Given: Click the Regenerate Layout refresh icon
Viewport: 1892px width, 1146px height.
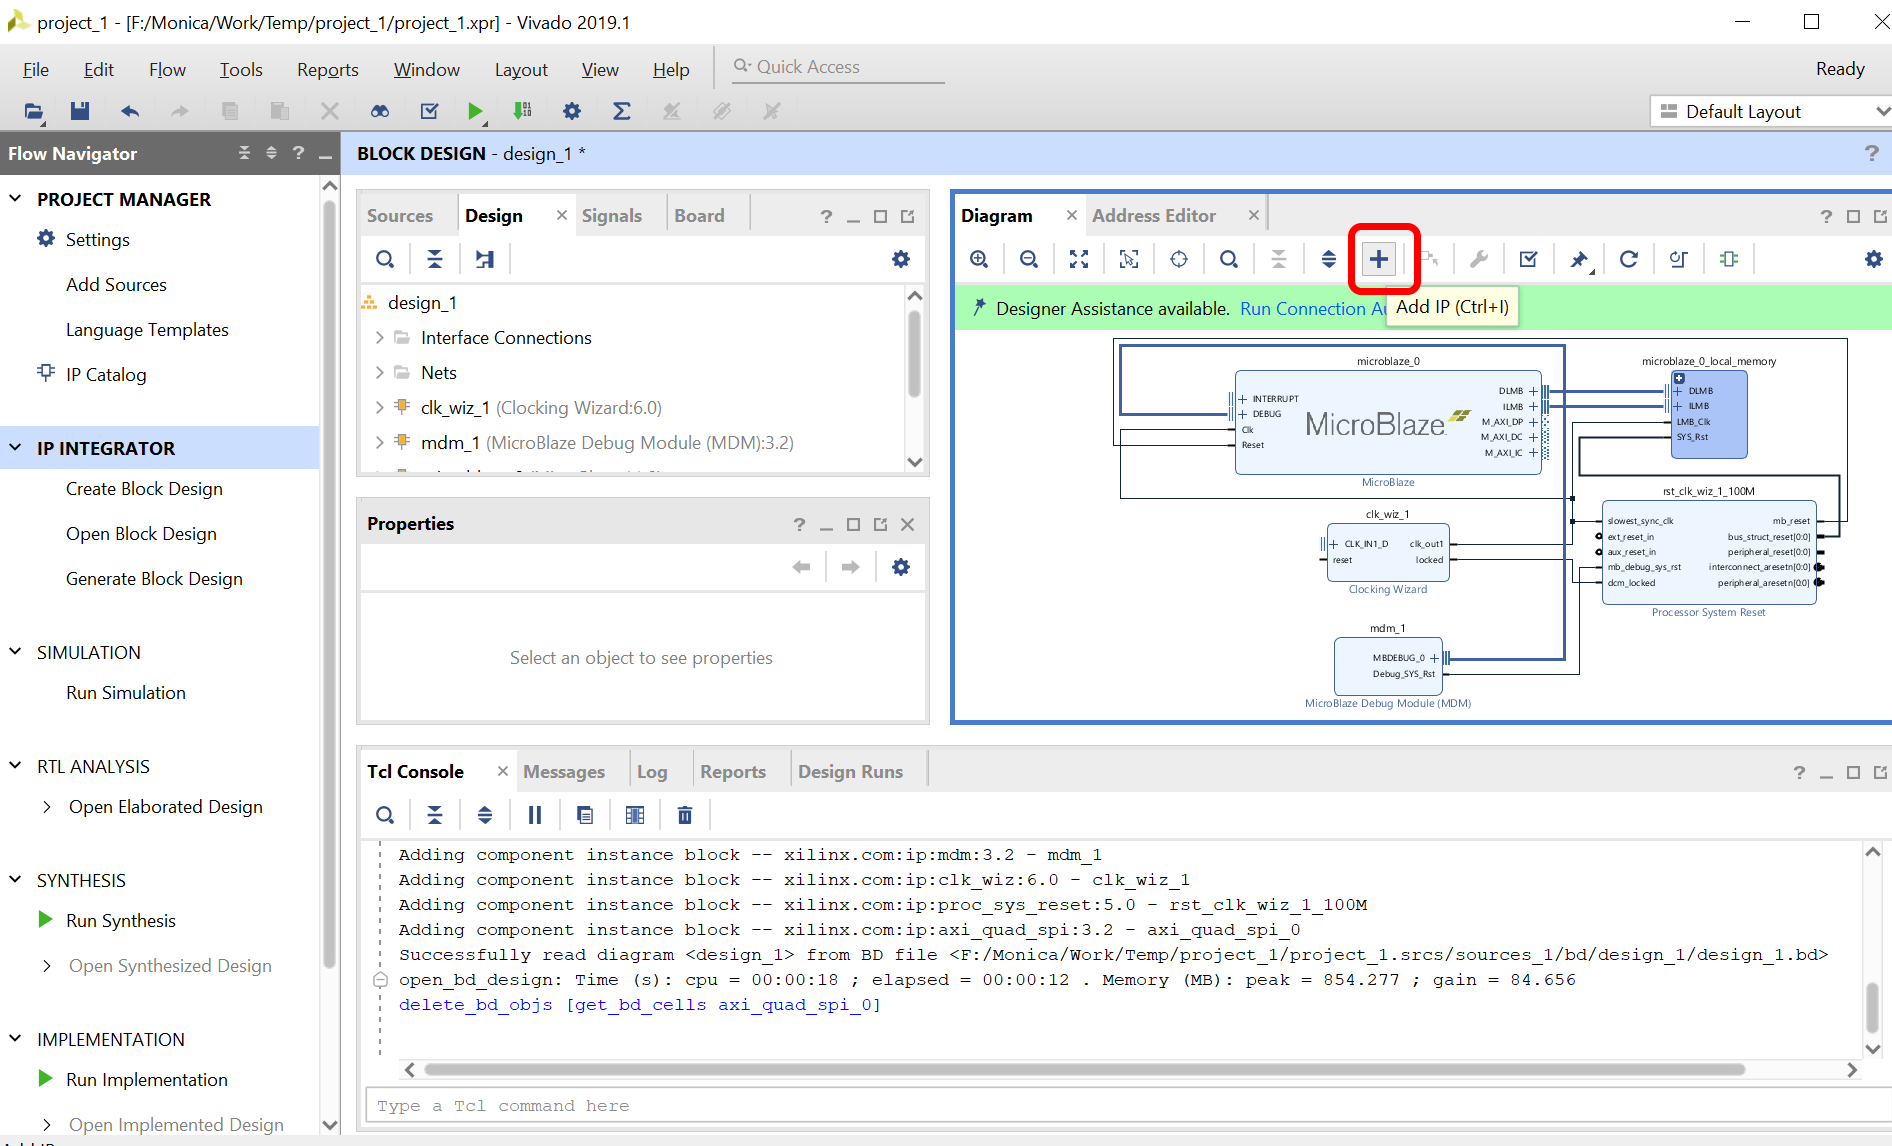Looking at the screenshot, I should (x=1628, y=259).
